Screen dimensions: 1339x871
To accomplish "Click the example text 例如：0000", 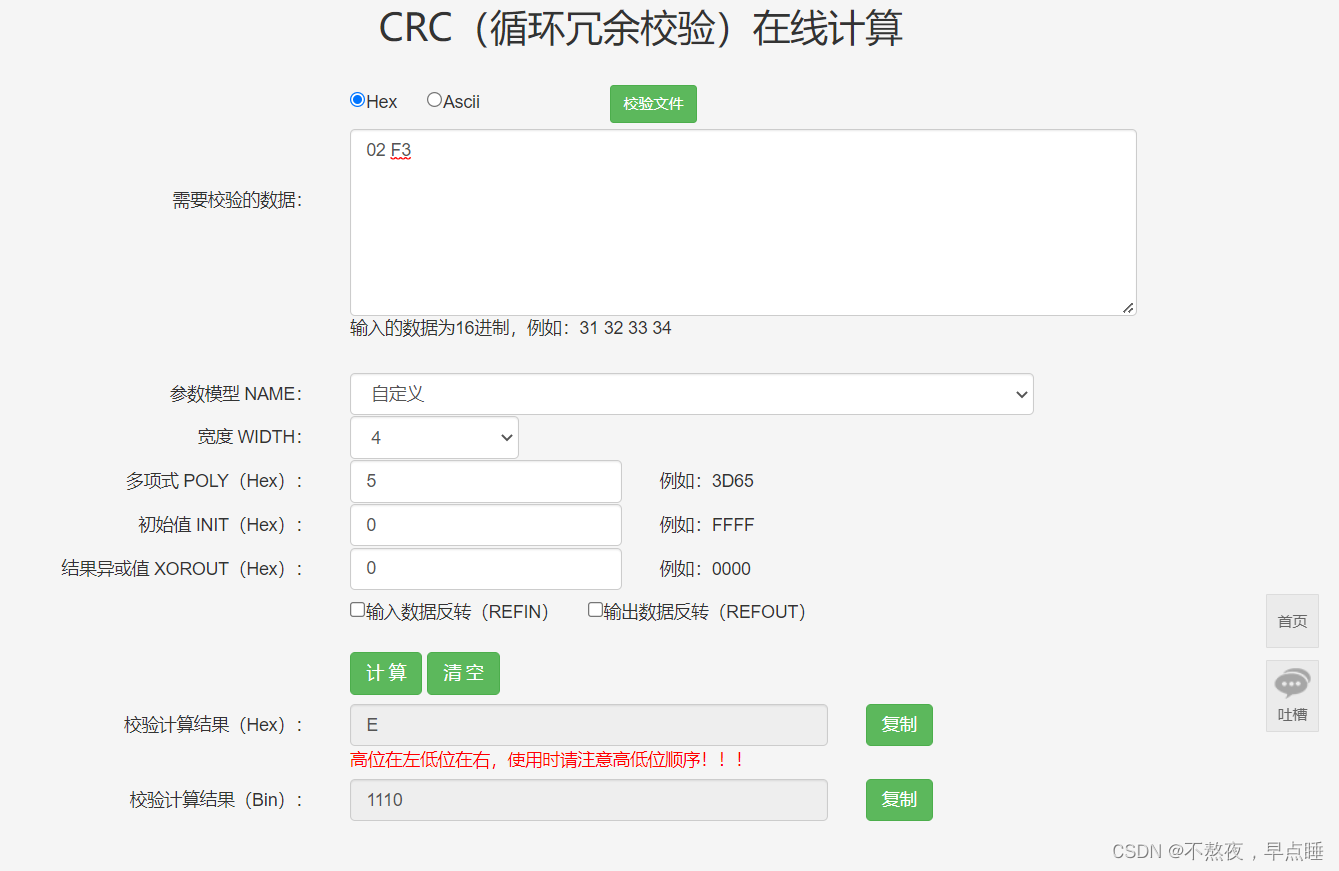I will tap(705, 569).
